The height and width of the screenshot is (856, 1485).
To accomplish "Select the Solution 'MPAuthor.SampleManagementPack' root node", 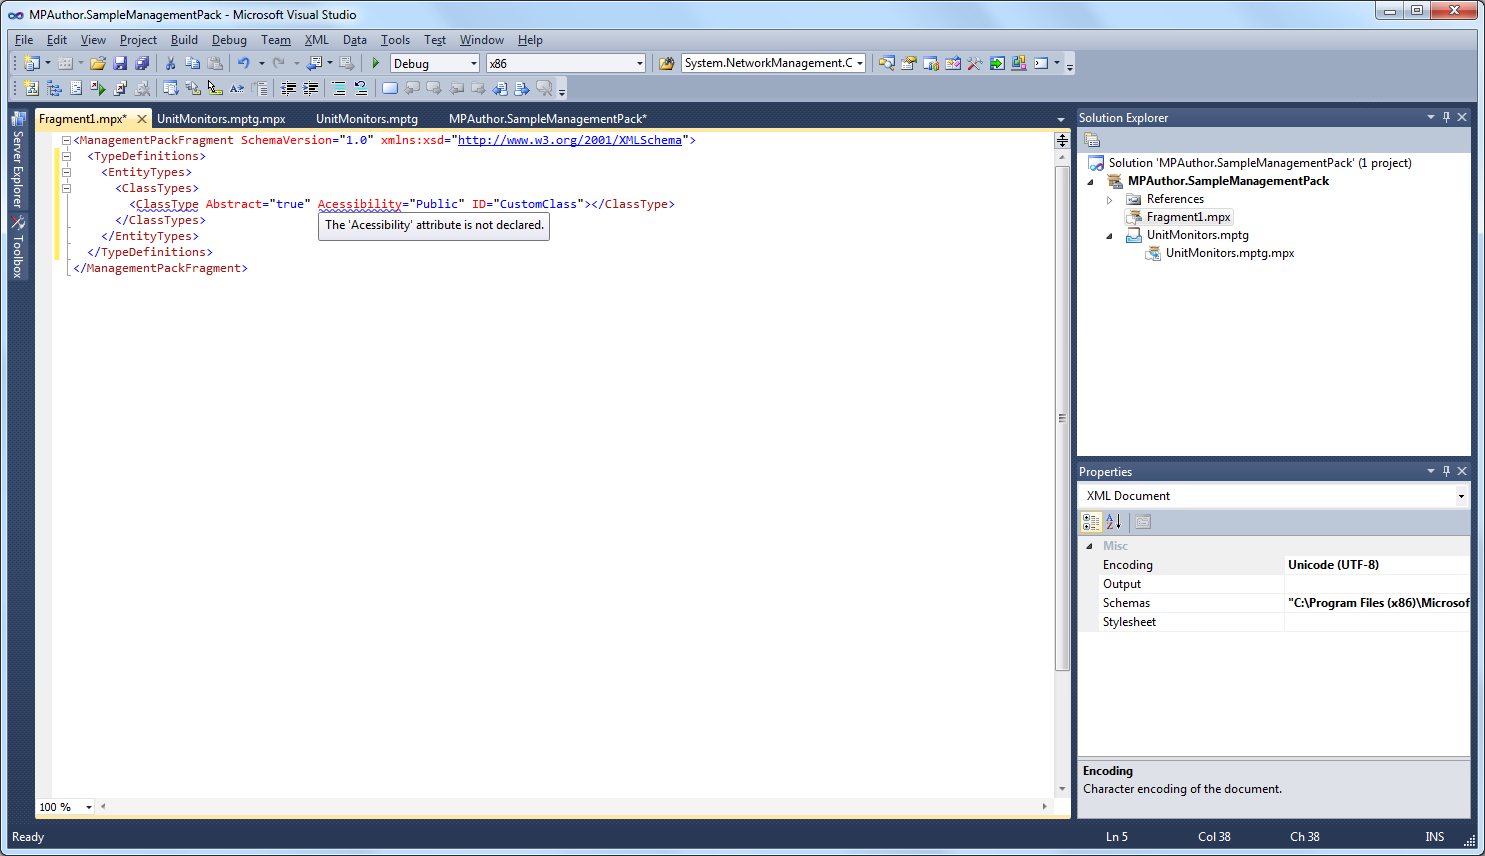I will click(1260, 163).
